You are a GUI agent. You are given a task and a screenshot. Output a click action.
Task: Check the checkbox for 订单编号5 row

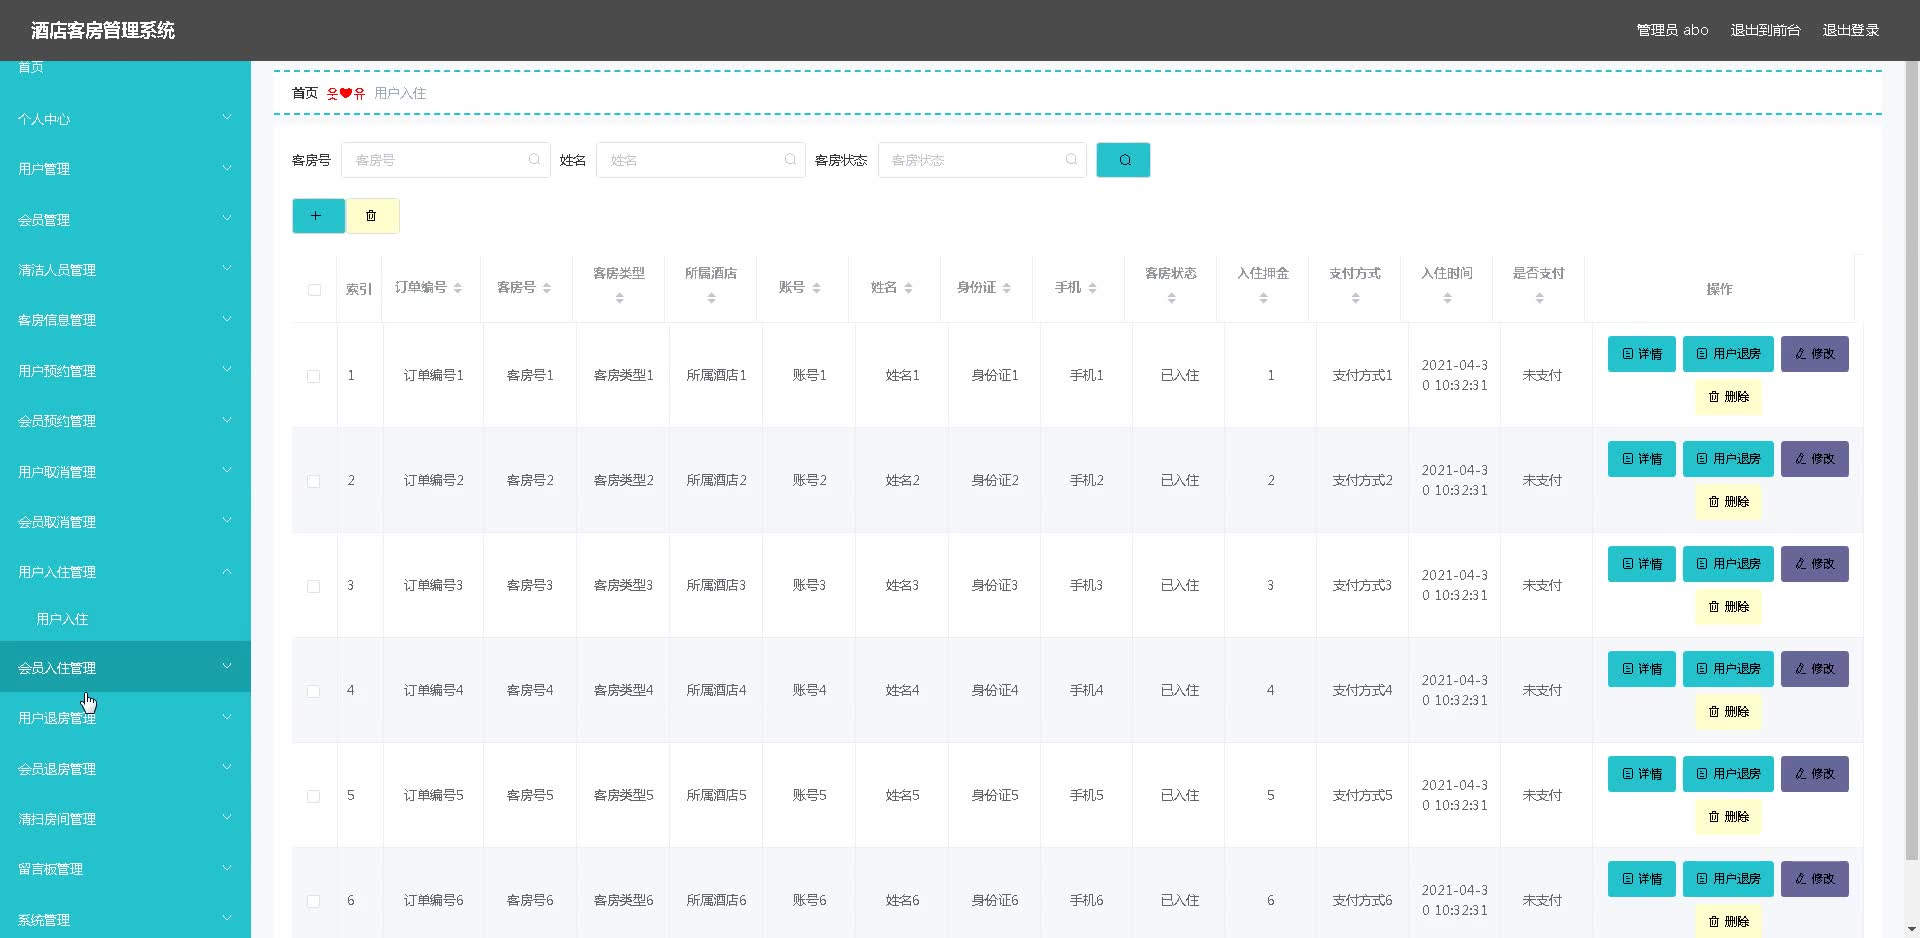[x=313, y=796]
